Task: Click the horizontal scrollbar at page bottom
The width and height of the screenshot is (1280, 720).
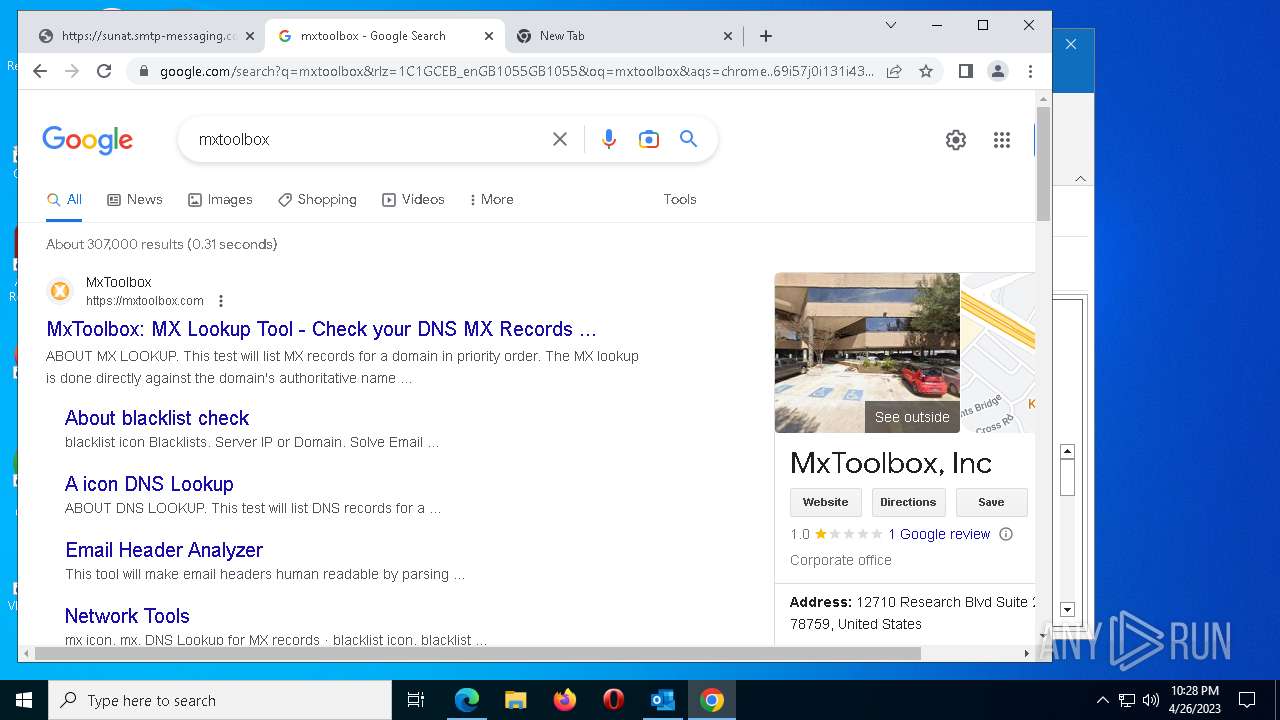Action: (477, 654)
